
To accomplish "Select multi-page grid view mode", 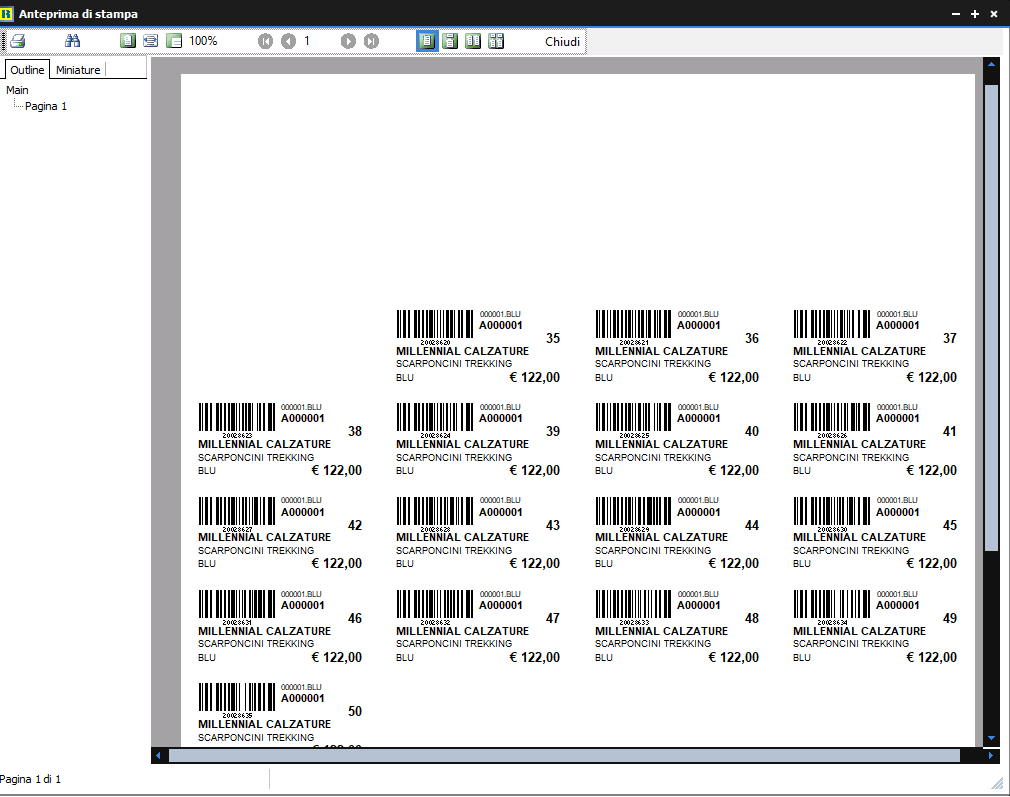I will (496, 41).
